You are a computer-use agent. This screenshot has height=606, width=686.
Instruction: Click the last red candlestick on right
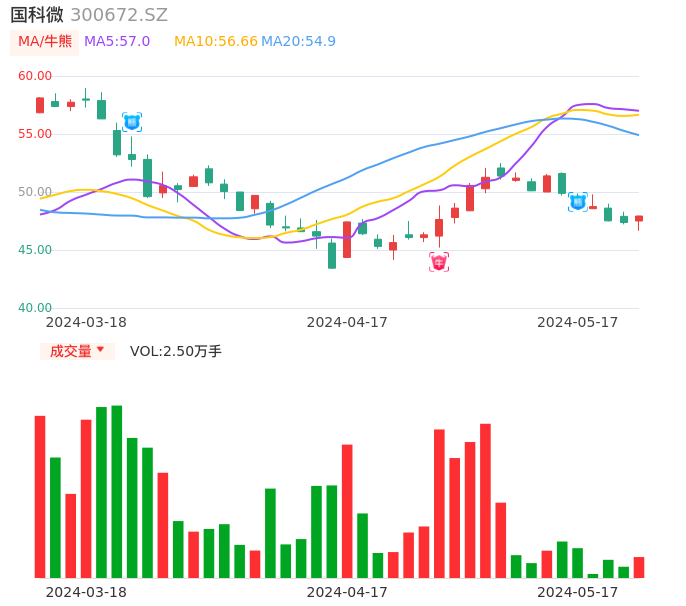[x=639, y=218]
